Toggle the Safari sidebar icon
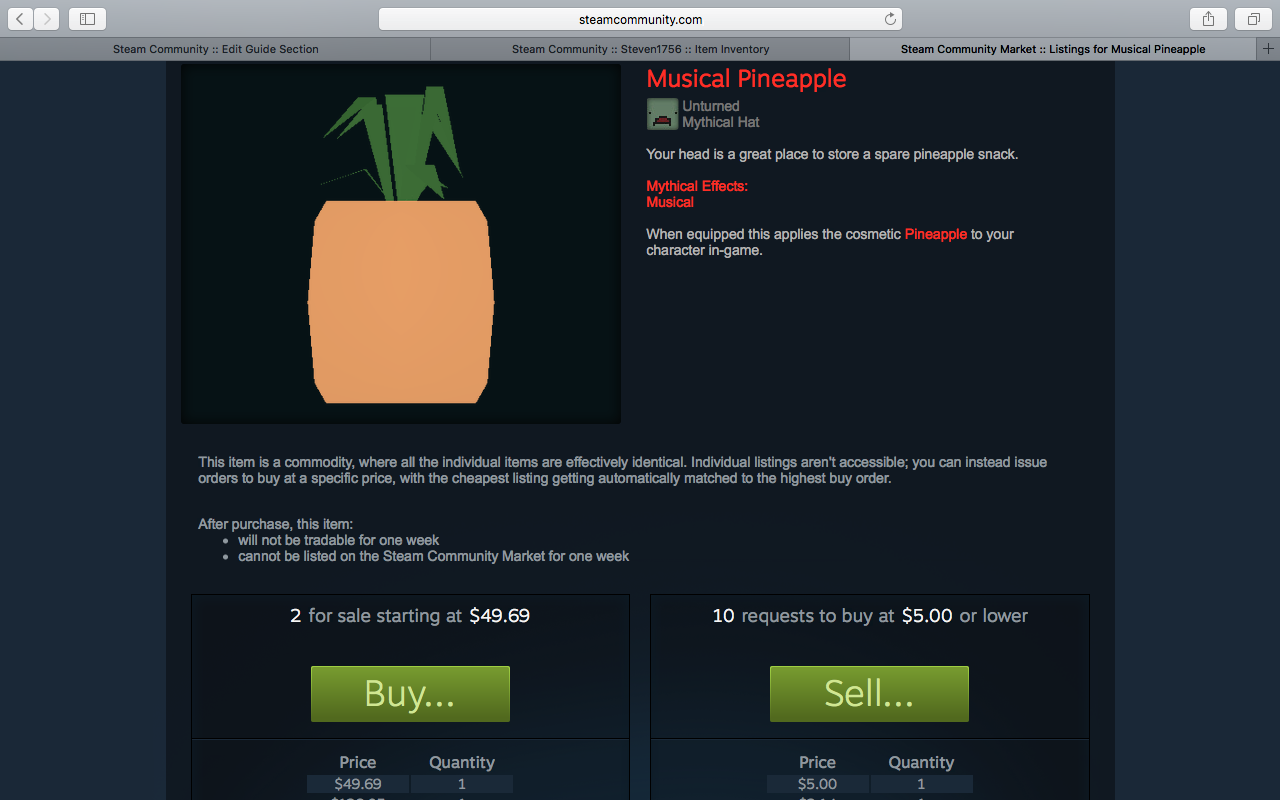This screenshot has height=800, width=1280. 87,18
